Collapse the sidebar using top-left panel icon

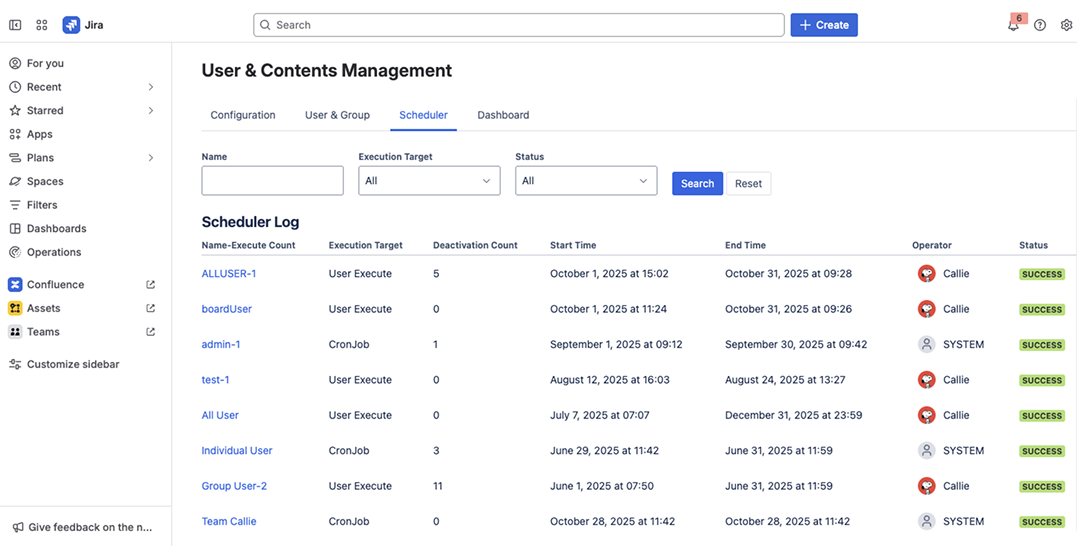[x=15, y=25]
